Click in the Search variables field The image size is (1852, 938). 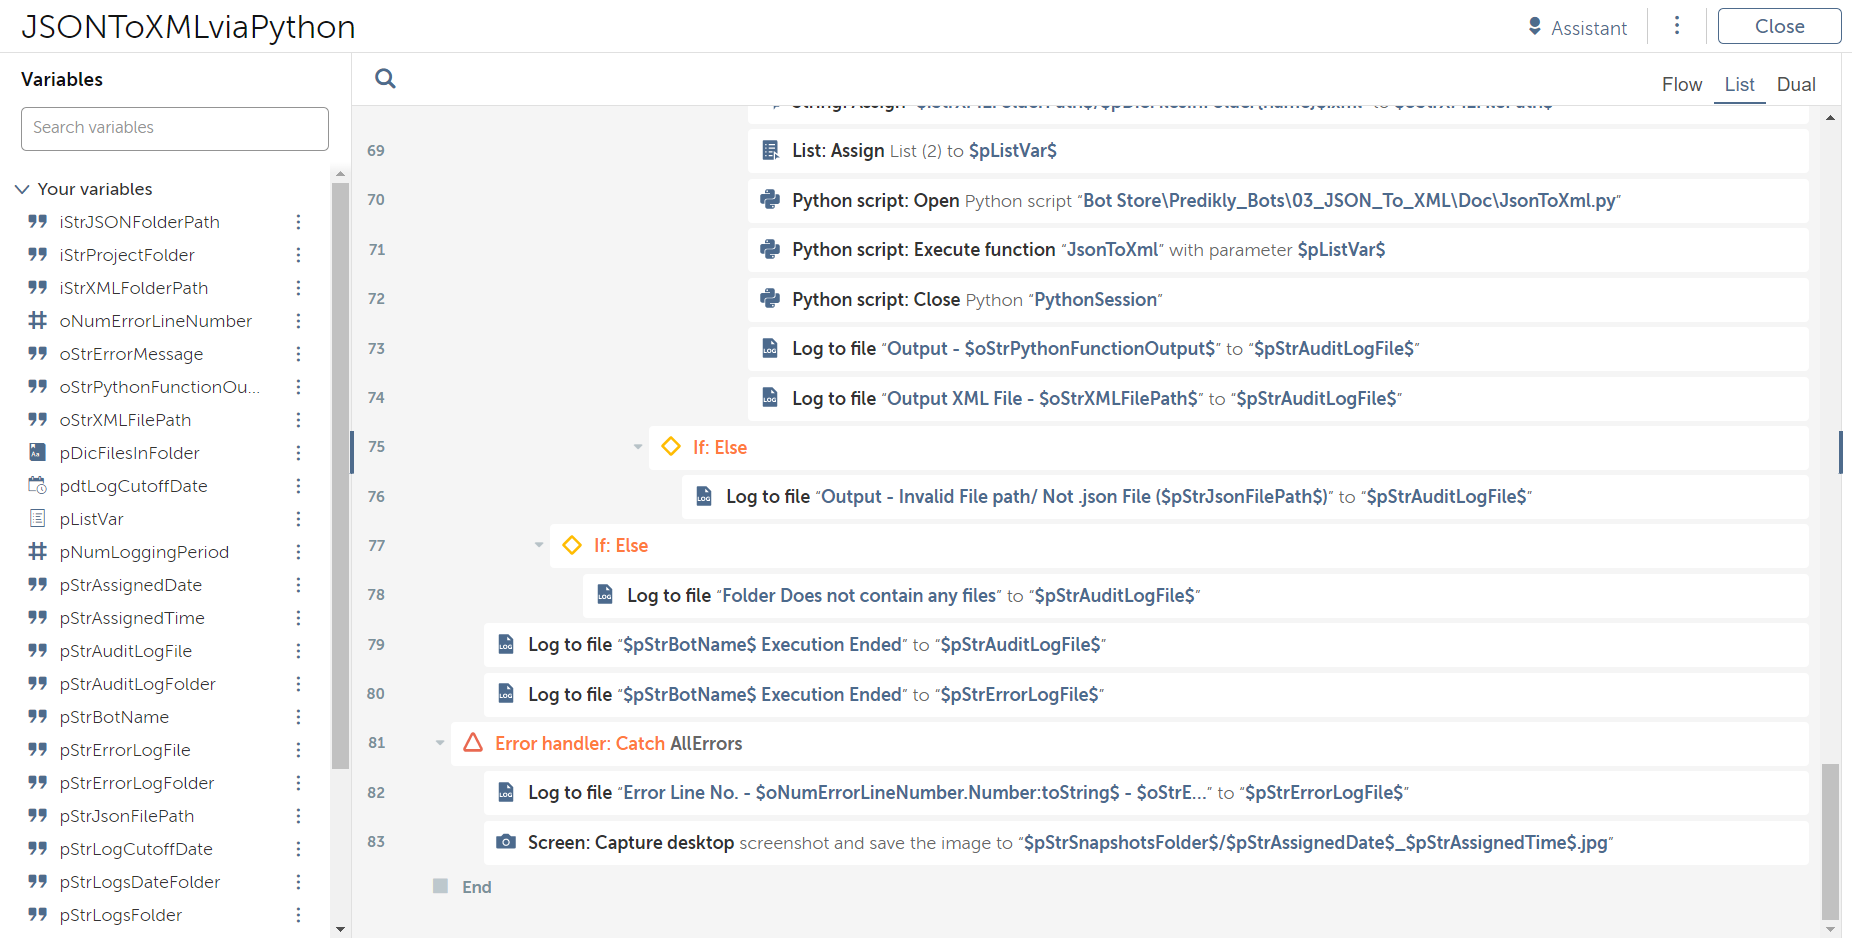click(x=175, y=128)
